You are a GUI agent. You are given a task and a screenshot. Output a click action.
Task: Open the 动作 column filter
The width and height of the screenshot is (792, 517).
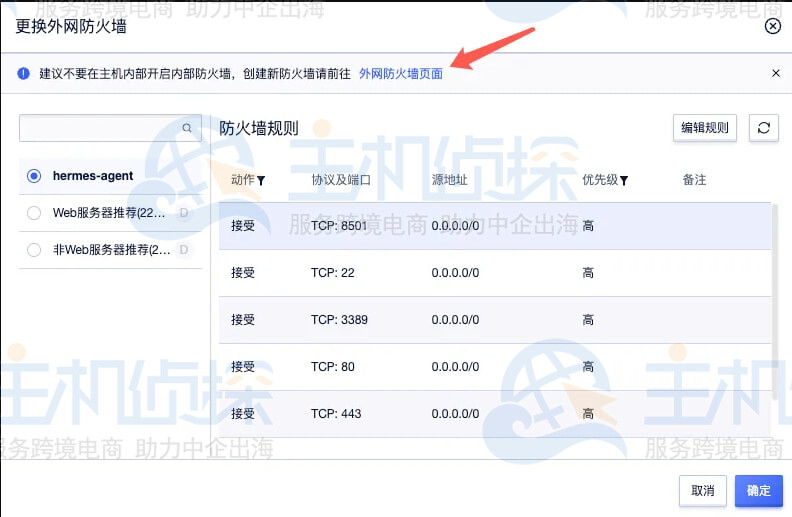261,181
